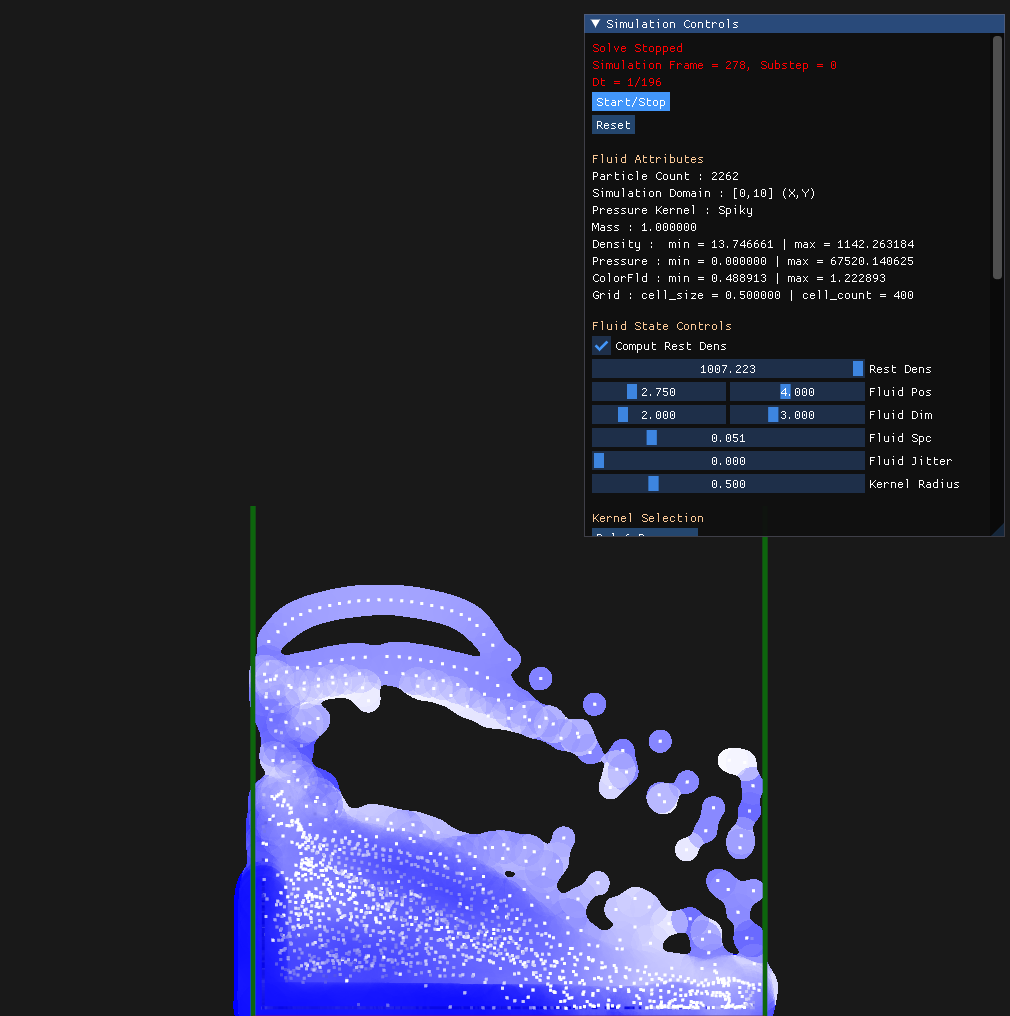
Task: Click the Density min/max readout line
Action: tap(753, 244)
